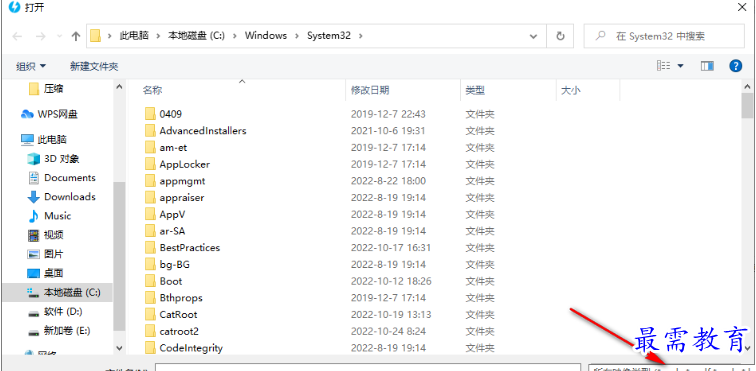The height and width of the screenshot is (371, 756).
Task: Click the change view layout icon
Action: coord(664,66)
